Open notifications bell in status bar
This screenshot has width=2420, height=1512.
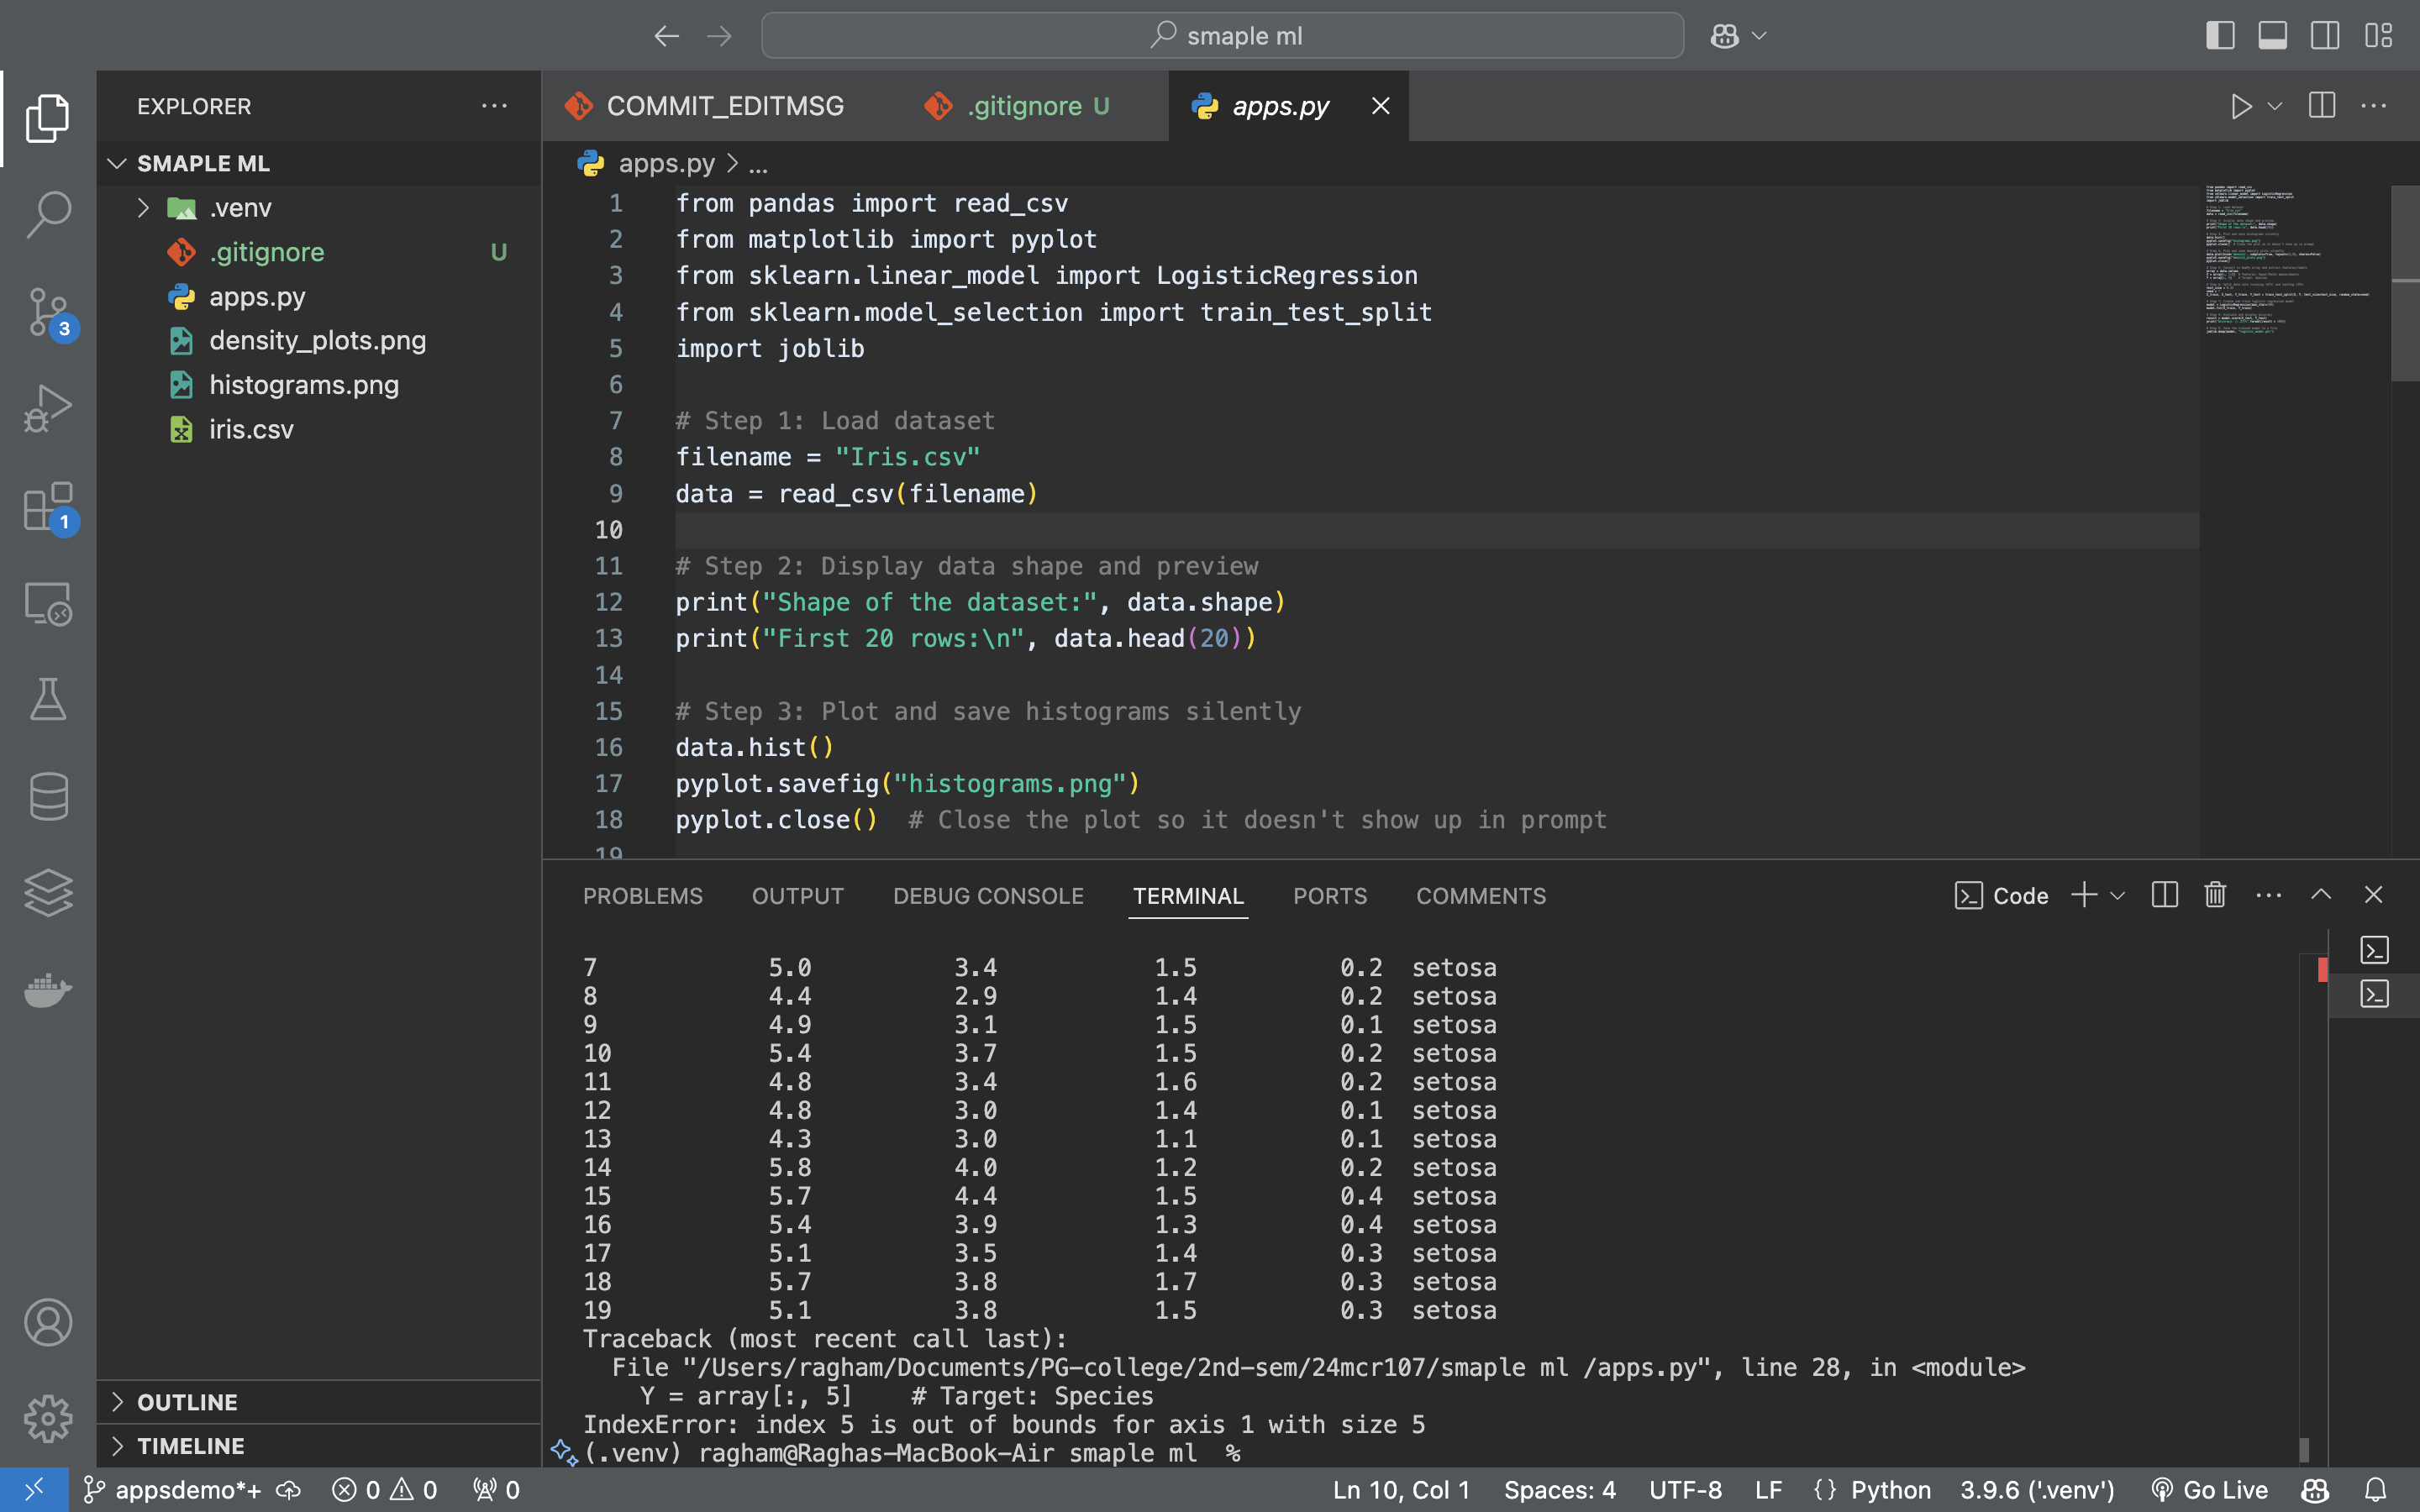click(x=2376, y=1490)
